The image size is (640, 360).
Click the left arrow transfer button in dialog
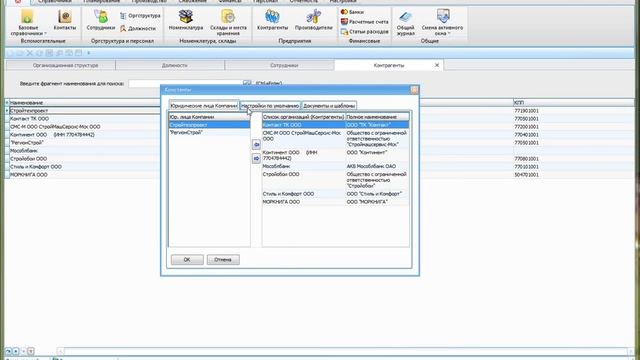(x=256, y=144)
